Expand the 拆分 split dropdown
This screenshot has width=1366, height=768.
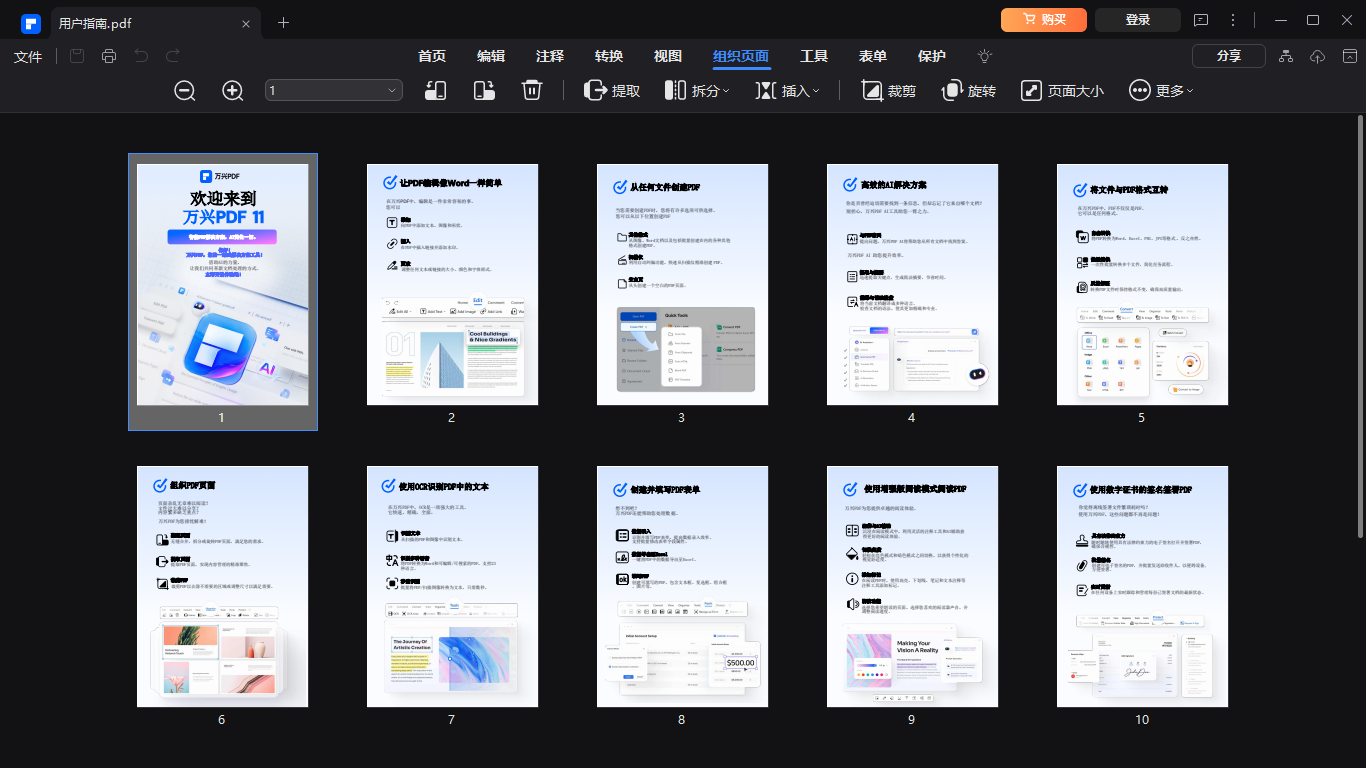[x=697, y=91]
